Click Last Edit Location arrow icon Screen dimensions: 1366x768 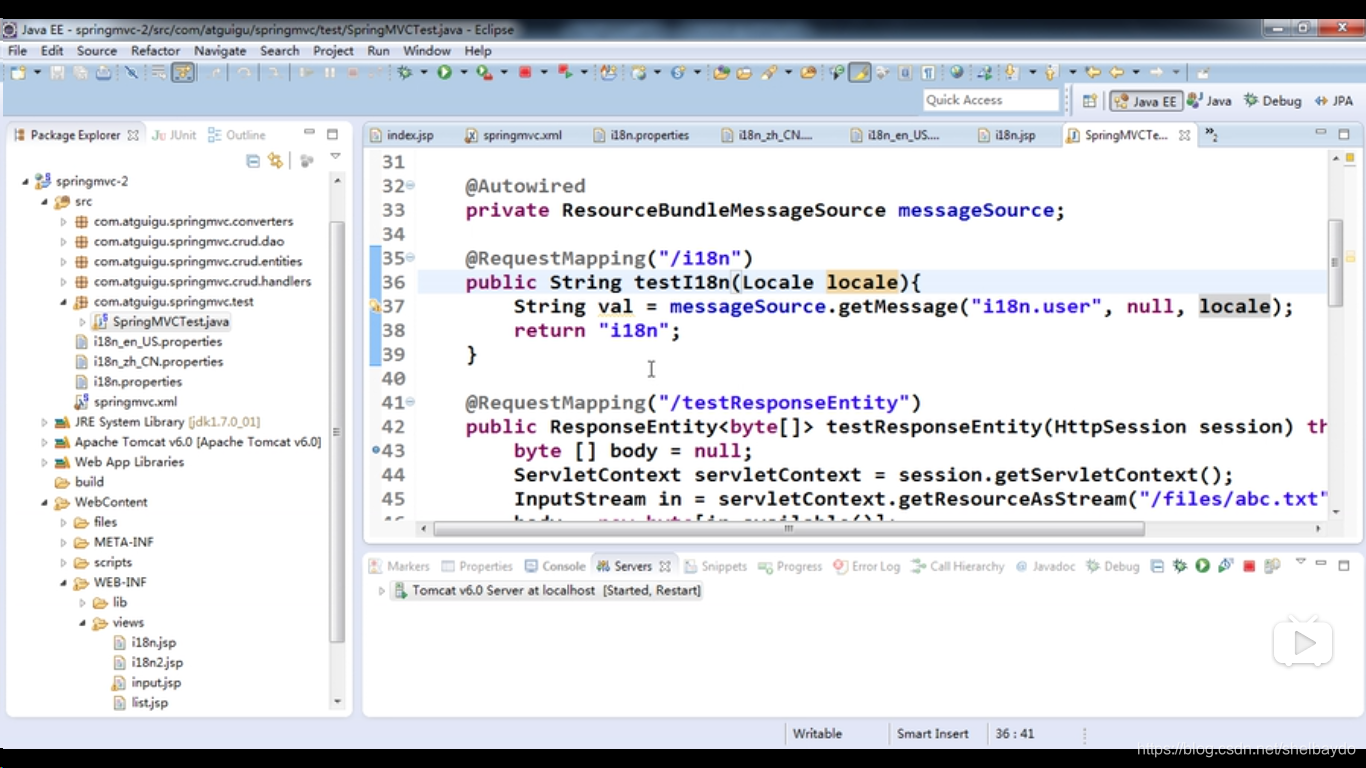click(1092, 72)
